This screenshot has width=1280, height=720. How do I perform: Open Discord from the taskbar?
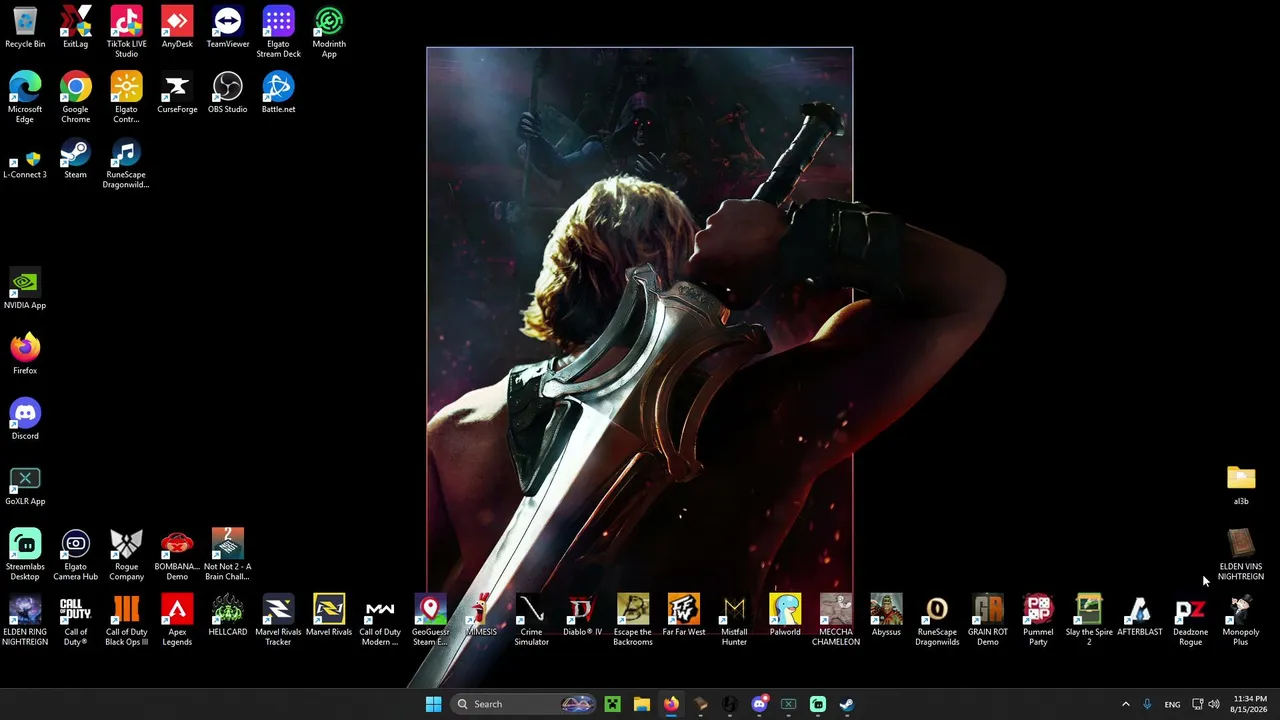click(759, 704)
